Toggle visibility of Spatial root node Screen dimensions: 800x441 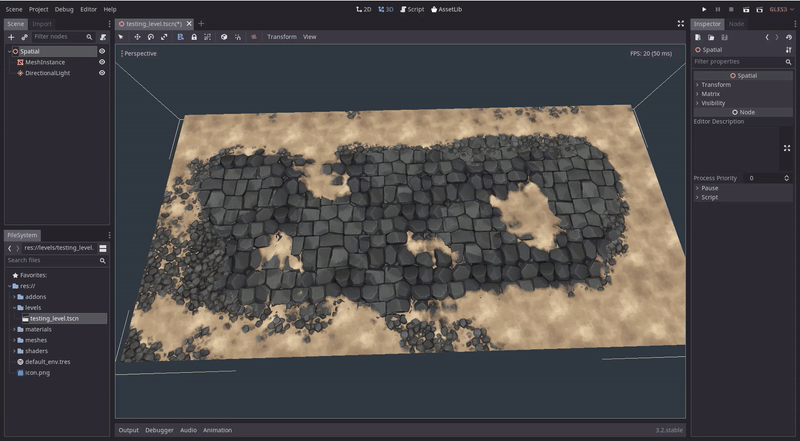[102, 51]
